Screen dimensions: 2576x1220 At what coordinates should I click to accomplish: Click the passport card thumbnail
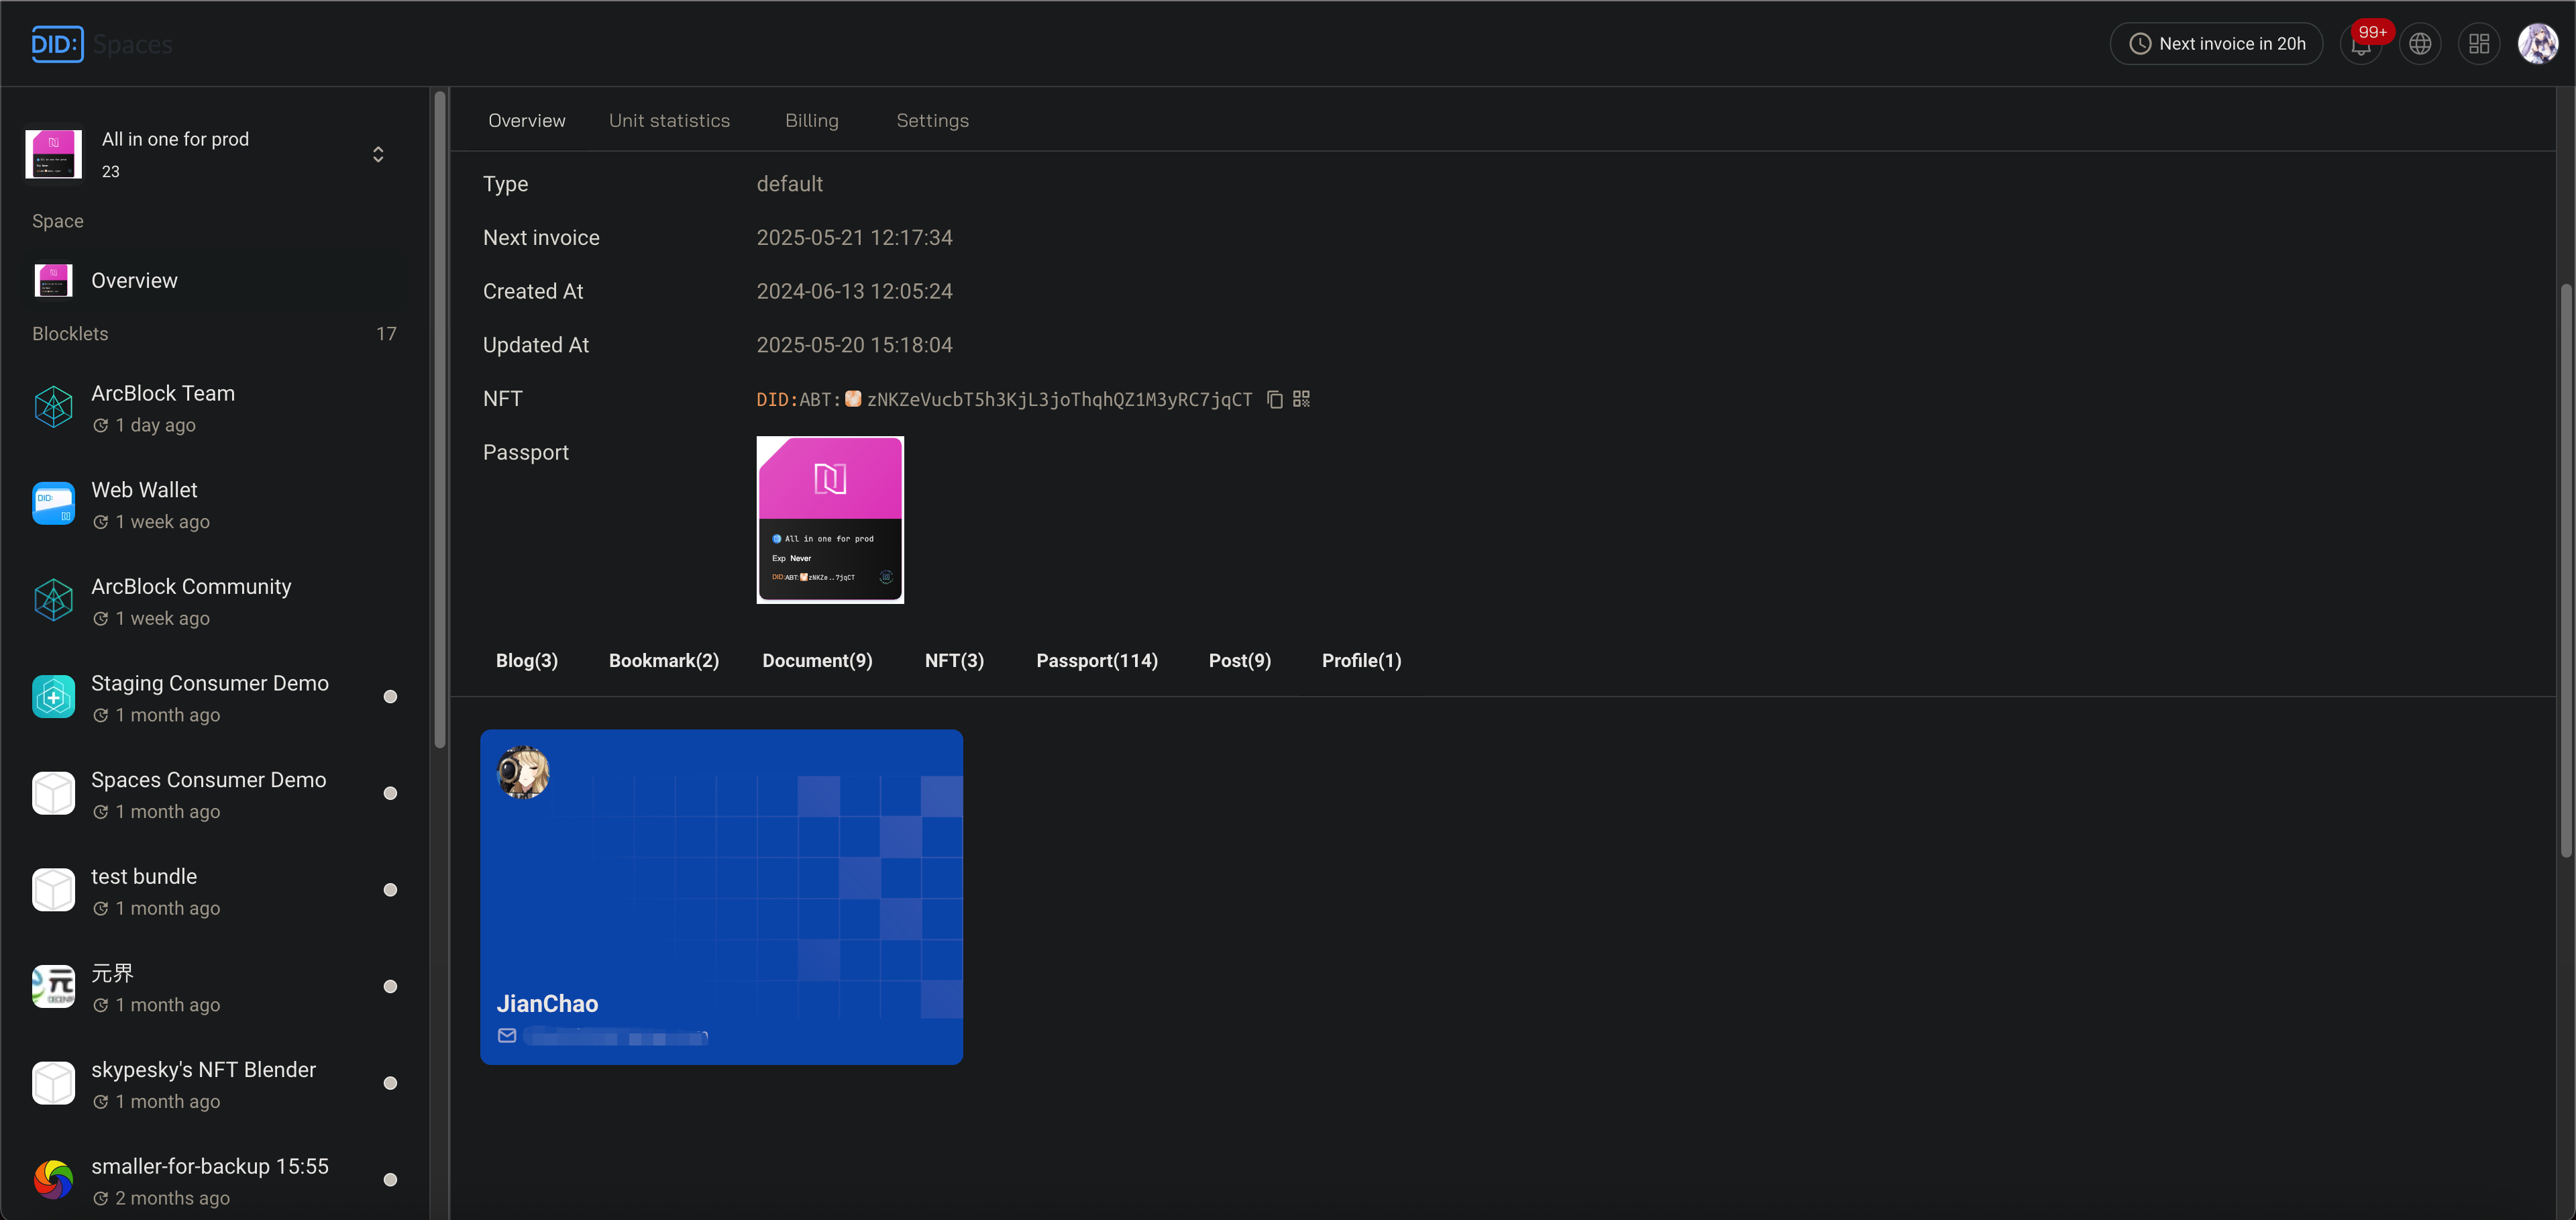click(829, 520)
